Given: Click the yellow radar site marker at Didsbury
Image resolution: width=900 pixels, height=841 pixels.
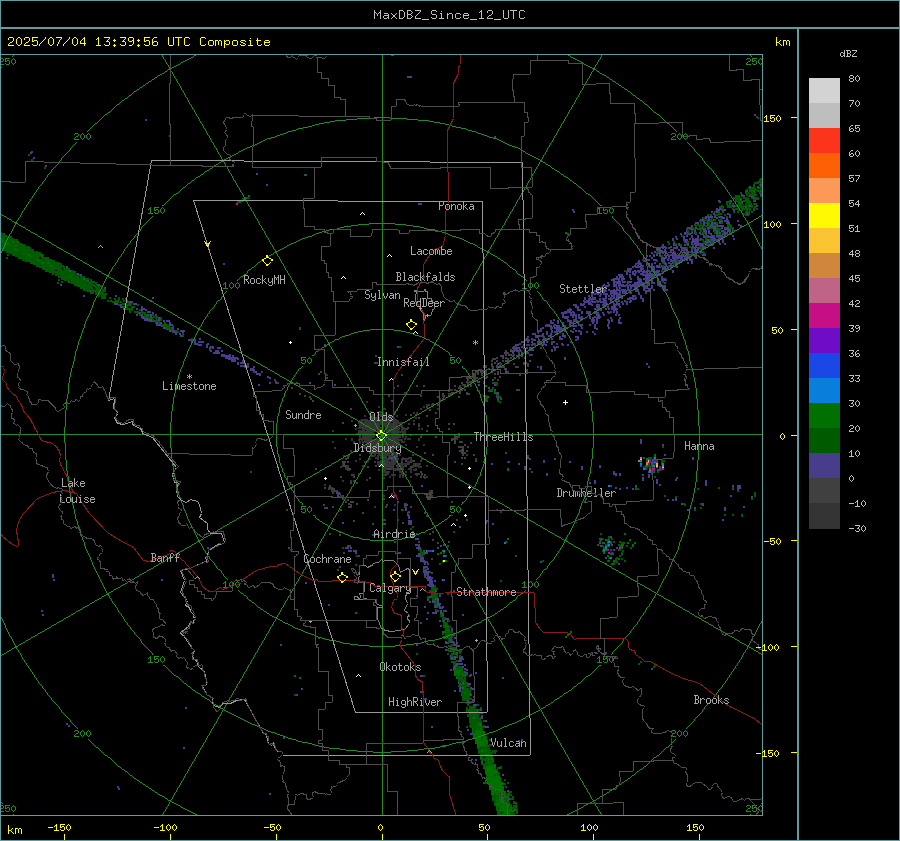Looking at the screenshot, I should coord(382,436).
